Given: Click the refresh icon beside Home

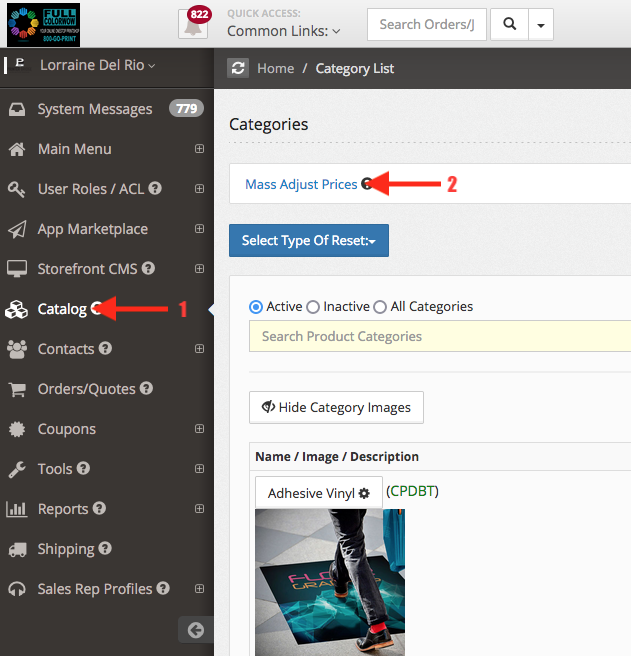Looking at the screenshot, I should [238, 68].
